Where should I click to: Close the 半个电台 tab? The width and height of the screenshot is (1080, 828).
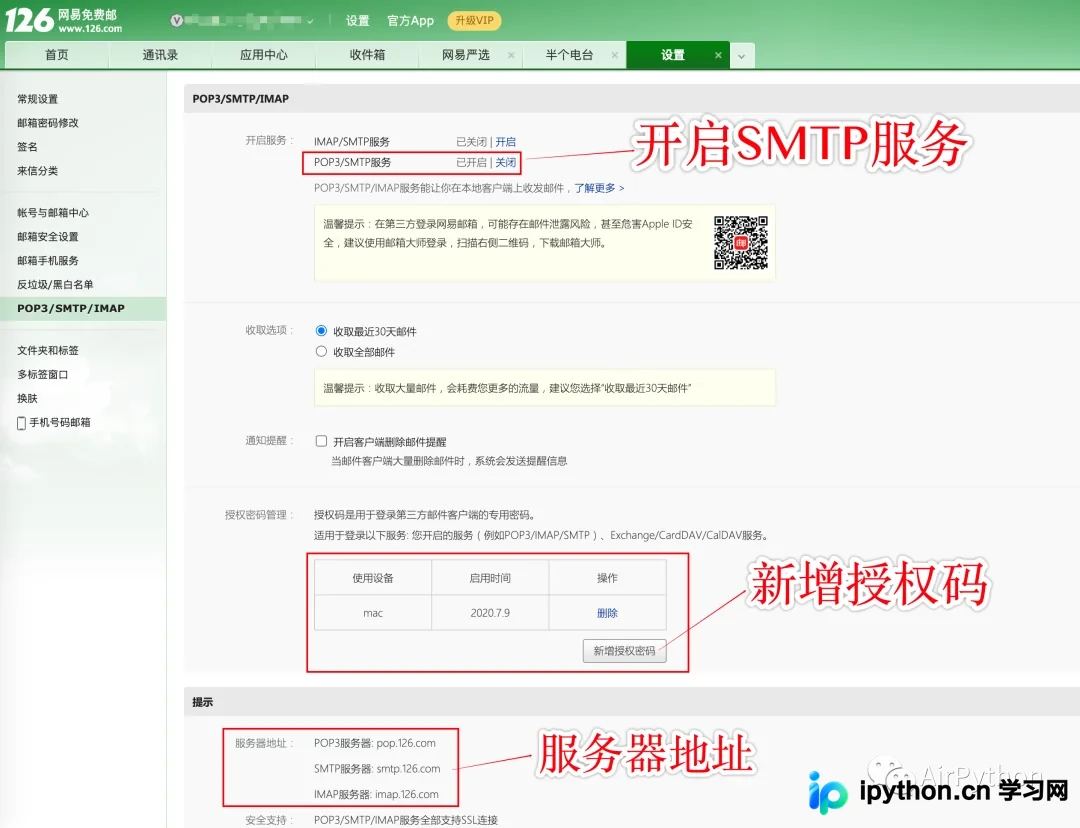pyautogui.click(x=614, y=55)
